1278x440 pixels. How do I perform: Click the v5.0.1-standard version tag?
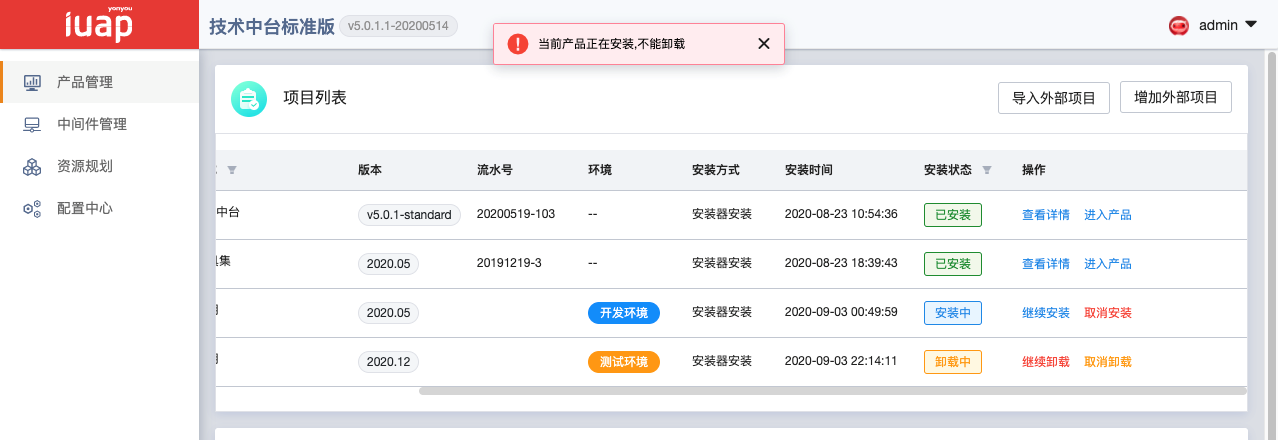(x=409, y=215)
